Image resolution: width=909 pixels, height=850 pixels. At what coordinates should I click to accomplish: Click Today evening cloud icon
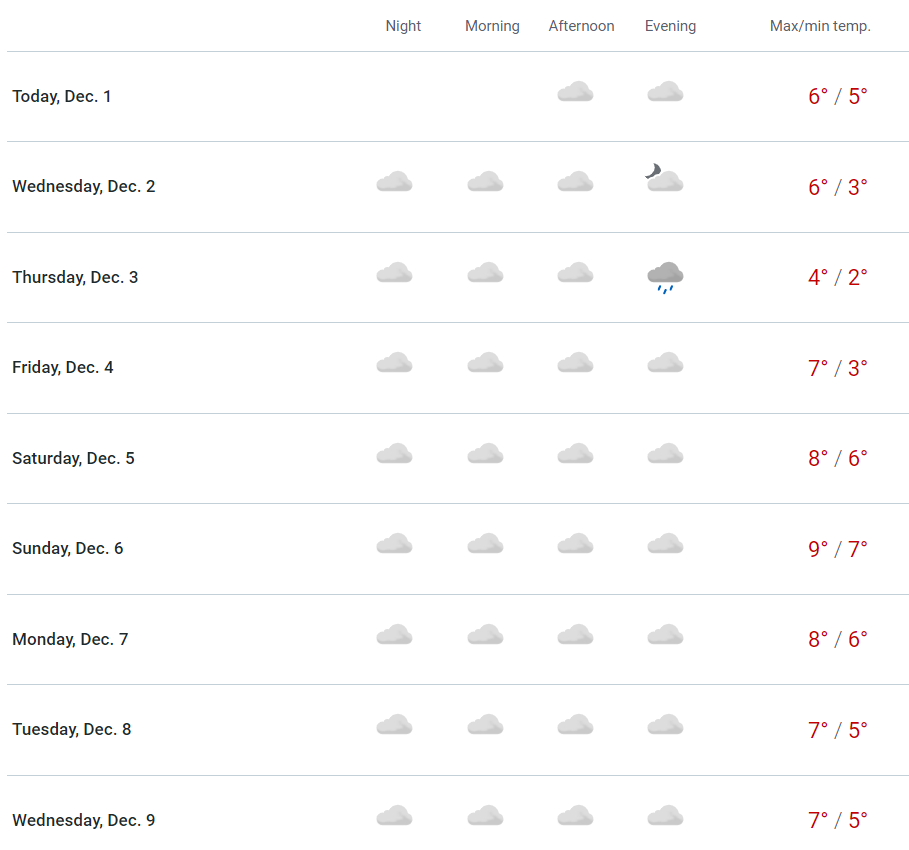coord(665,92)
